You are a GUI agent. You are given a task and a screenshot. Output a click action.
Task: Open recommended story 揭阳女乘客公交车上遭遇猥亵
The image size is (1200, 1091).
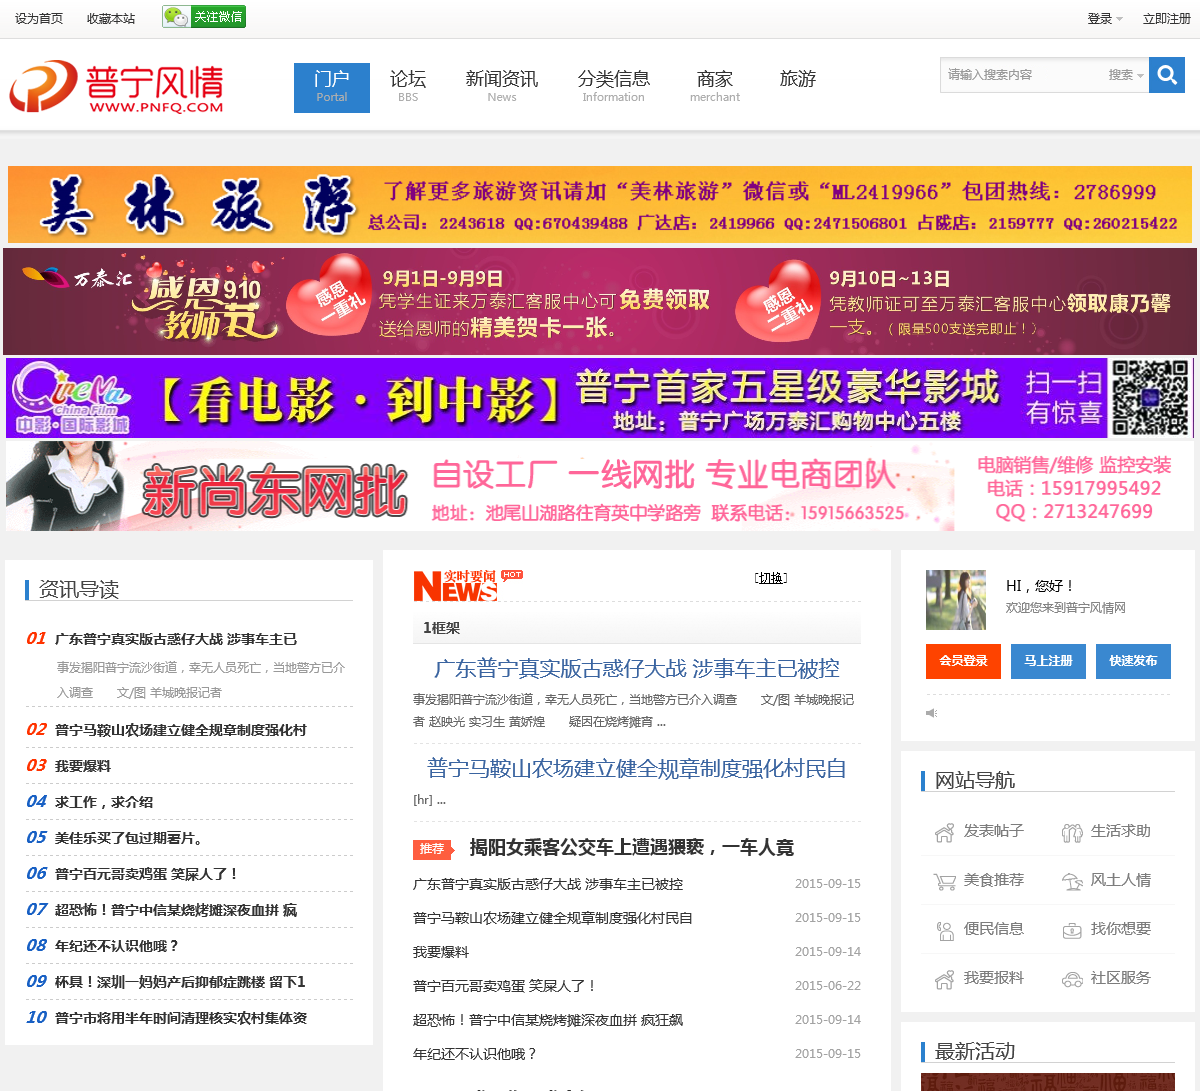click(x=631, y=848)
